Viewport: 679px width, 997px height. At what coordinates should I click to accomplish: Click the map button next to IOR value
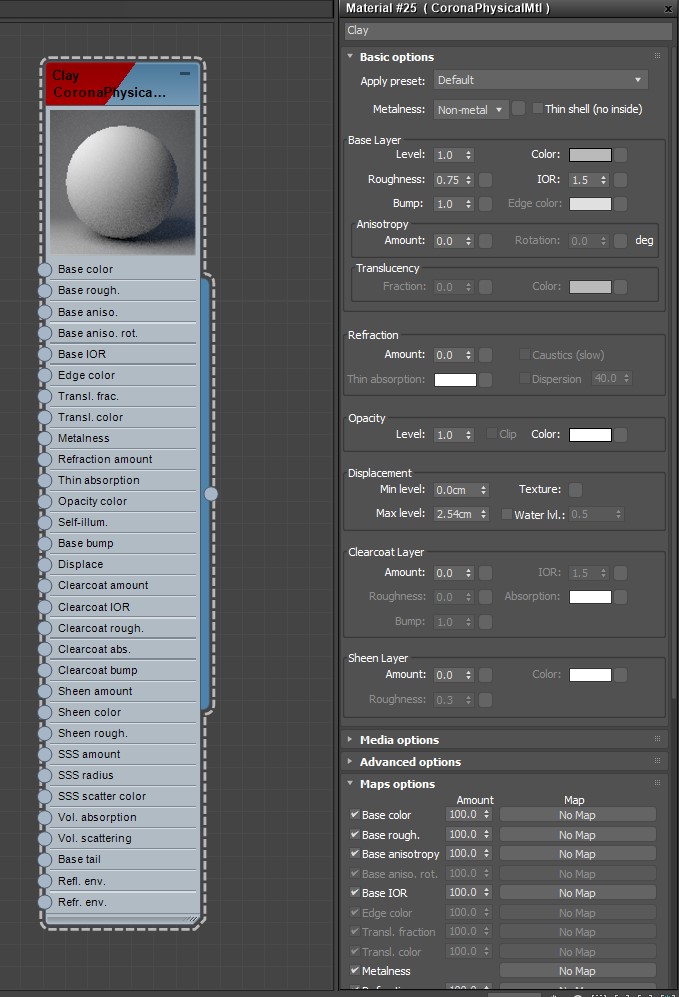coord(621,180)
